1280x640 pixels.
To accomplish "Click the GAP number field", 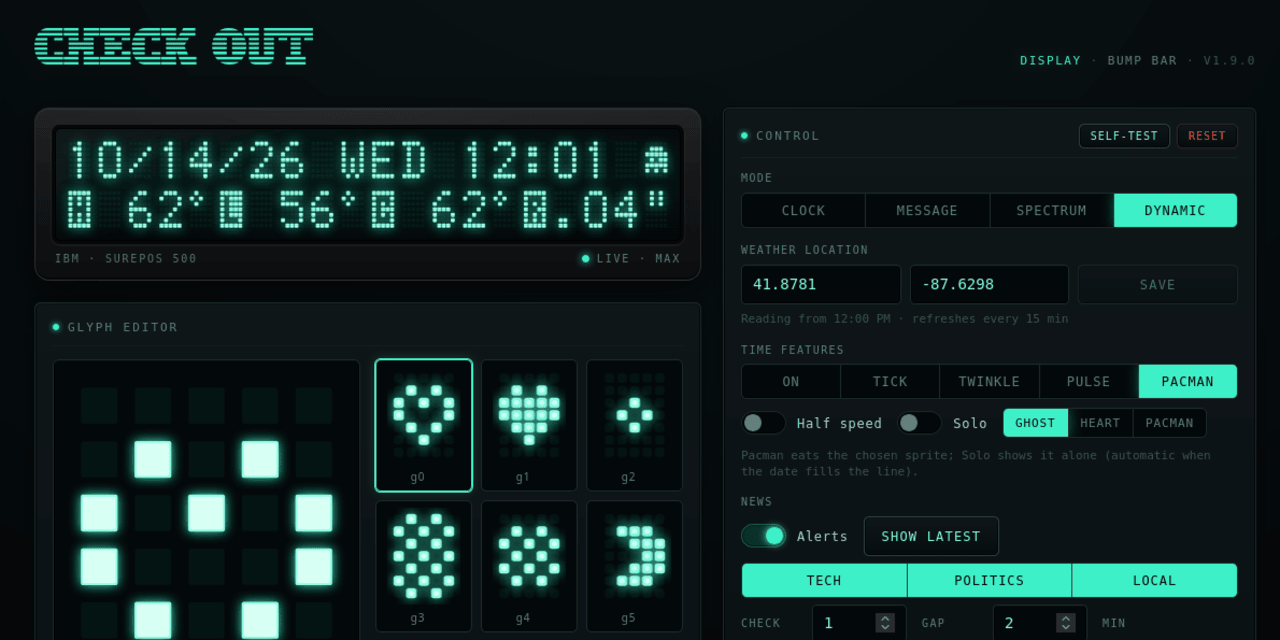I will coord(1040,623).
